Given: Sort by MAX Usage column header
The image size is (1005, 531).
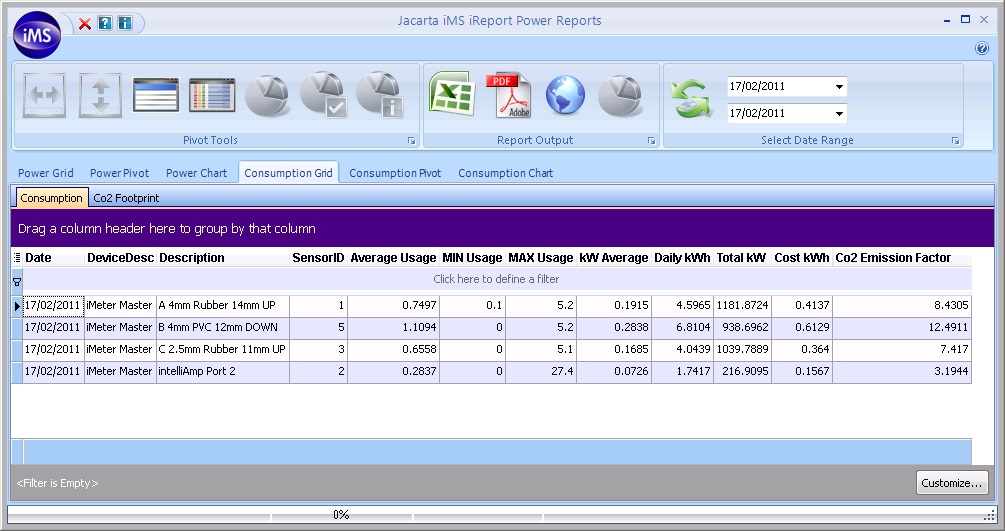Looking at the screenshot, I should click(x=541, y=258).
